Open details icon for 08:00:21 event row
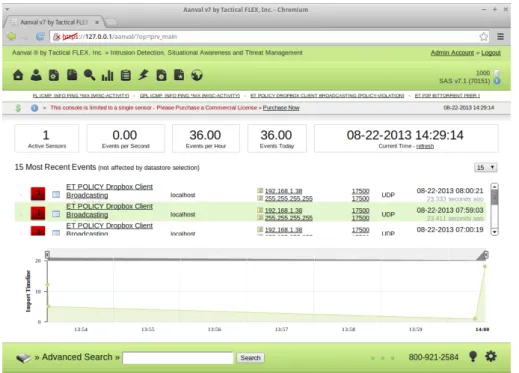519x373 pixels. pos(56,194)
